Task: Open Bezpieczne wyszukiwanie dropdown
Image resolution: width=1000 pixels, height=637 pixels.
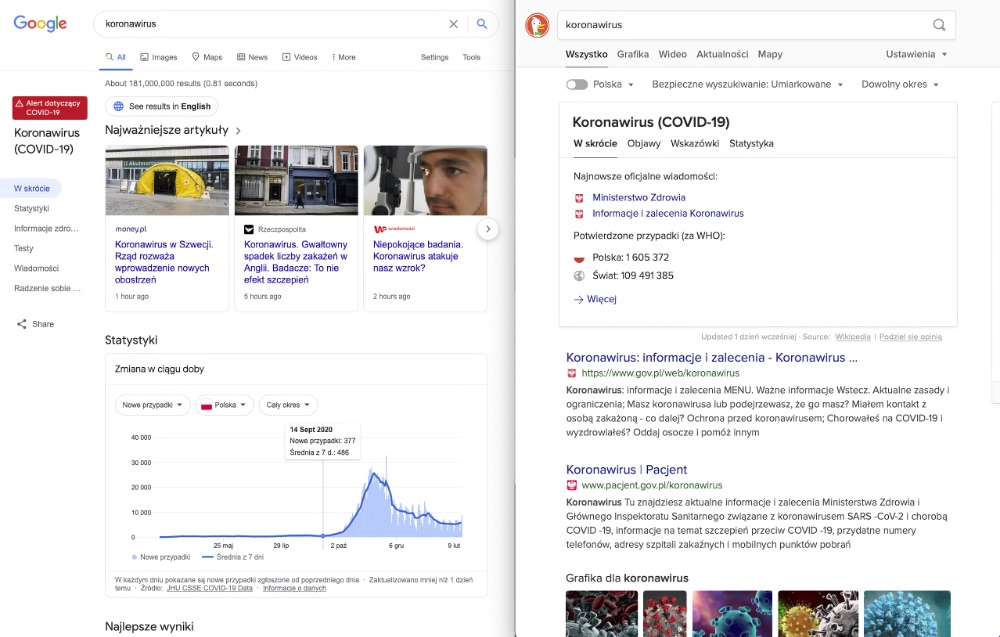Action: pyautogui.click(x=747, y=85)
